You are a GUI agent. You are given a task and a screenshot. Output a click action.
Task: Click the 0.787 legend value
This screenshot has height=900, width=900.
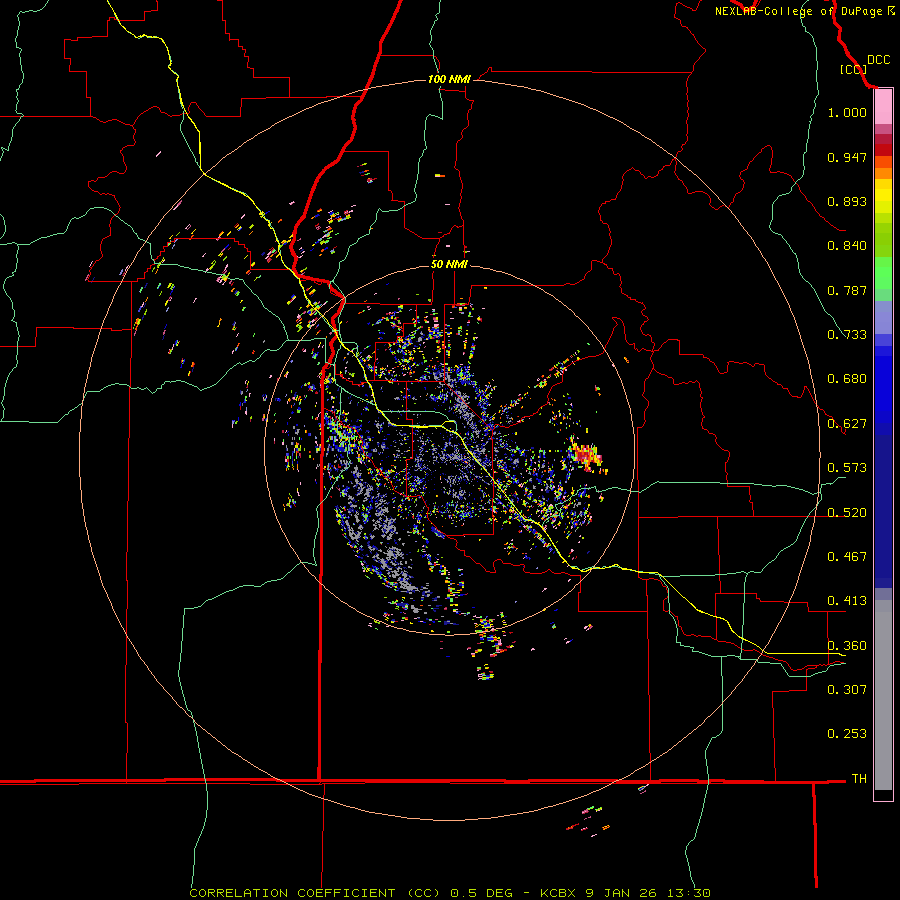[847, 290]
